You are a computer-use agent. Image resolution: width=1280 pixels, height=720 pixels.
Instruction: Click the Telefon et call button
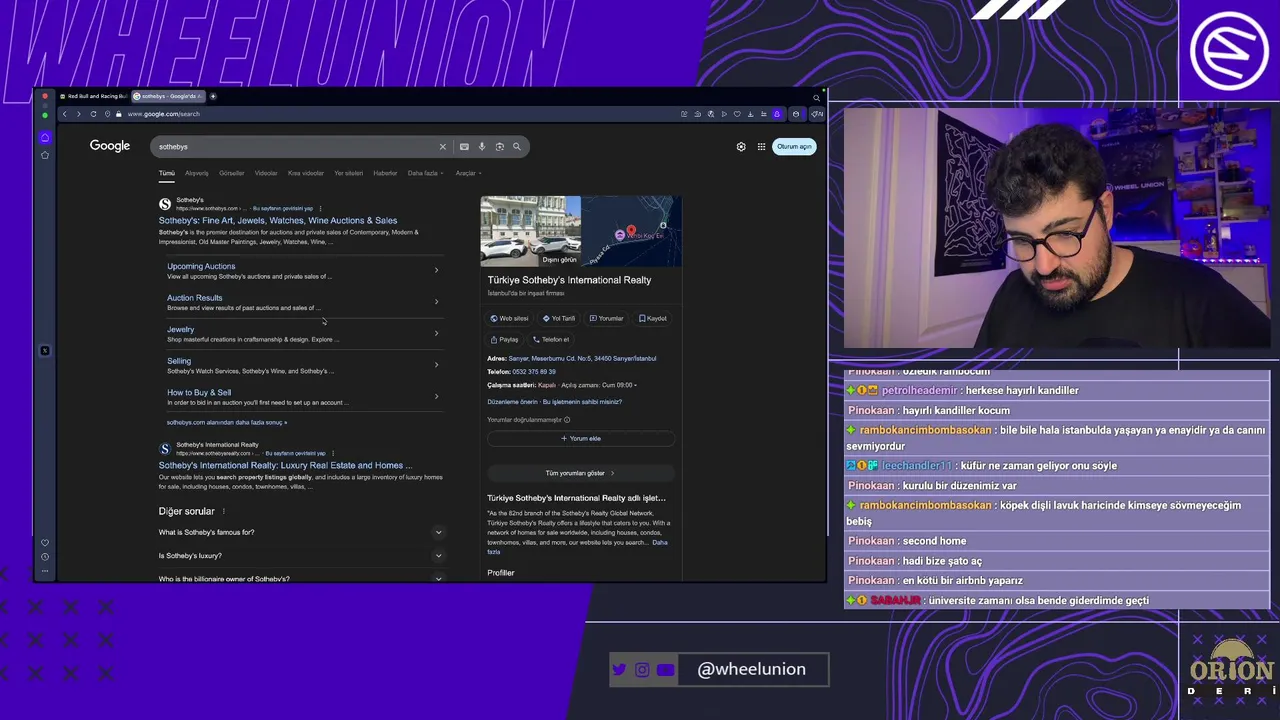click(x=551, y=339)
